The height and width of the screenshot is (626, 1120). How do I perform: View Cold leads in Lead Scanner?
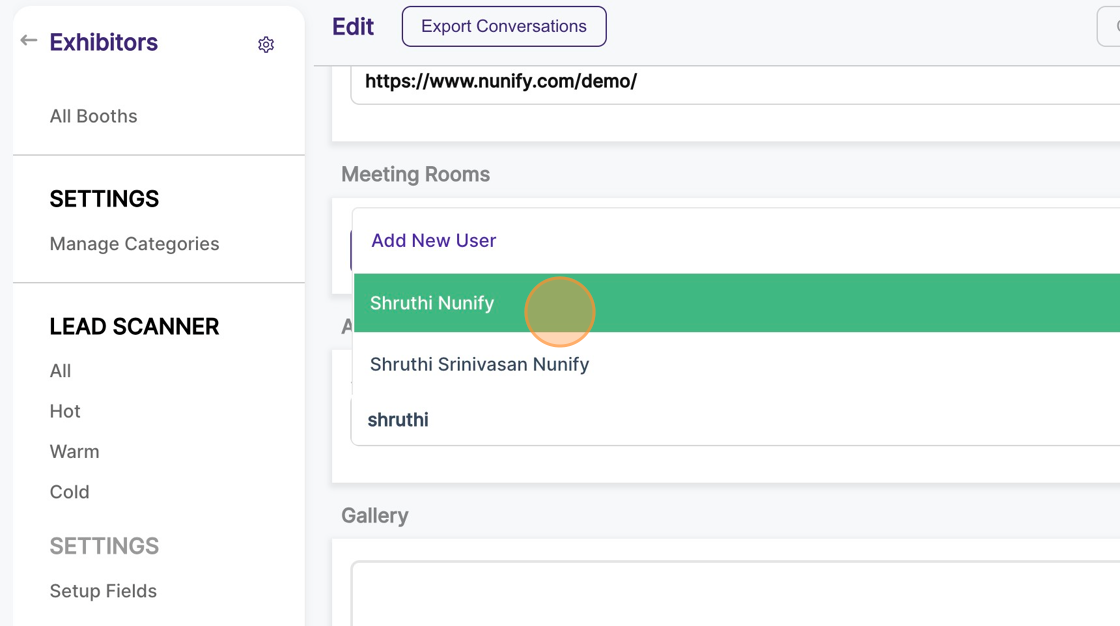(x=70, y=492)
